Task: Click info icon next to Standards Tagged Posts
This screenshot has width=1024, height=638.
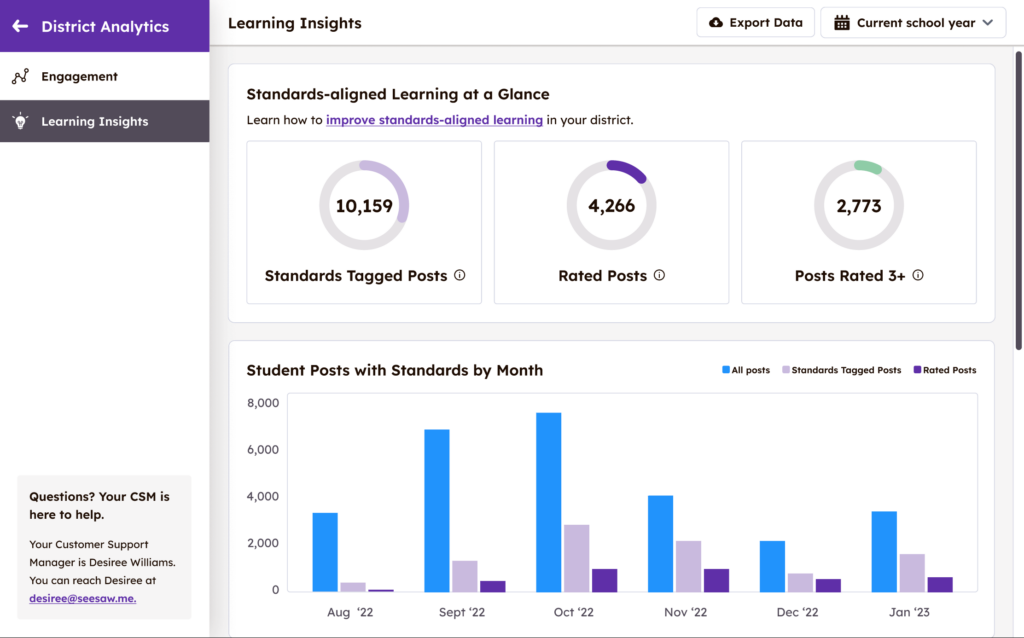Action: [460, 275]
